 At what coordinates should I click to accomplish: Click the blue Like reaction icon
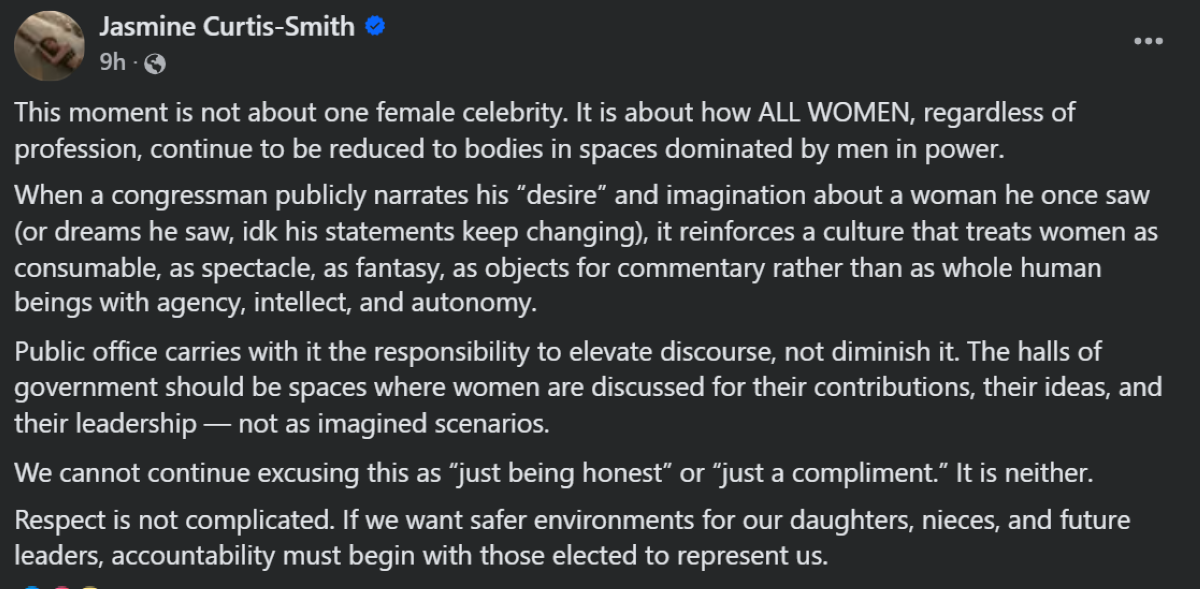click(x=30, y=586)
